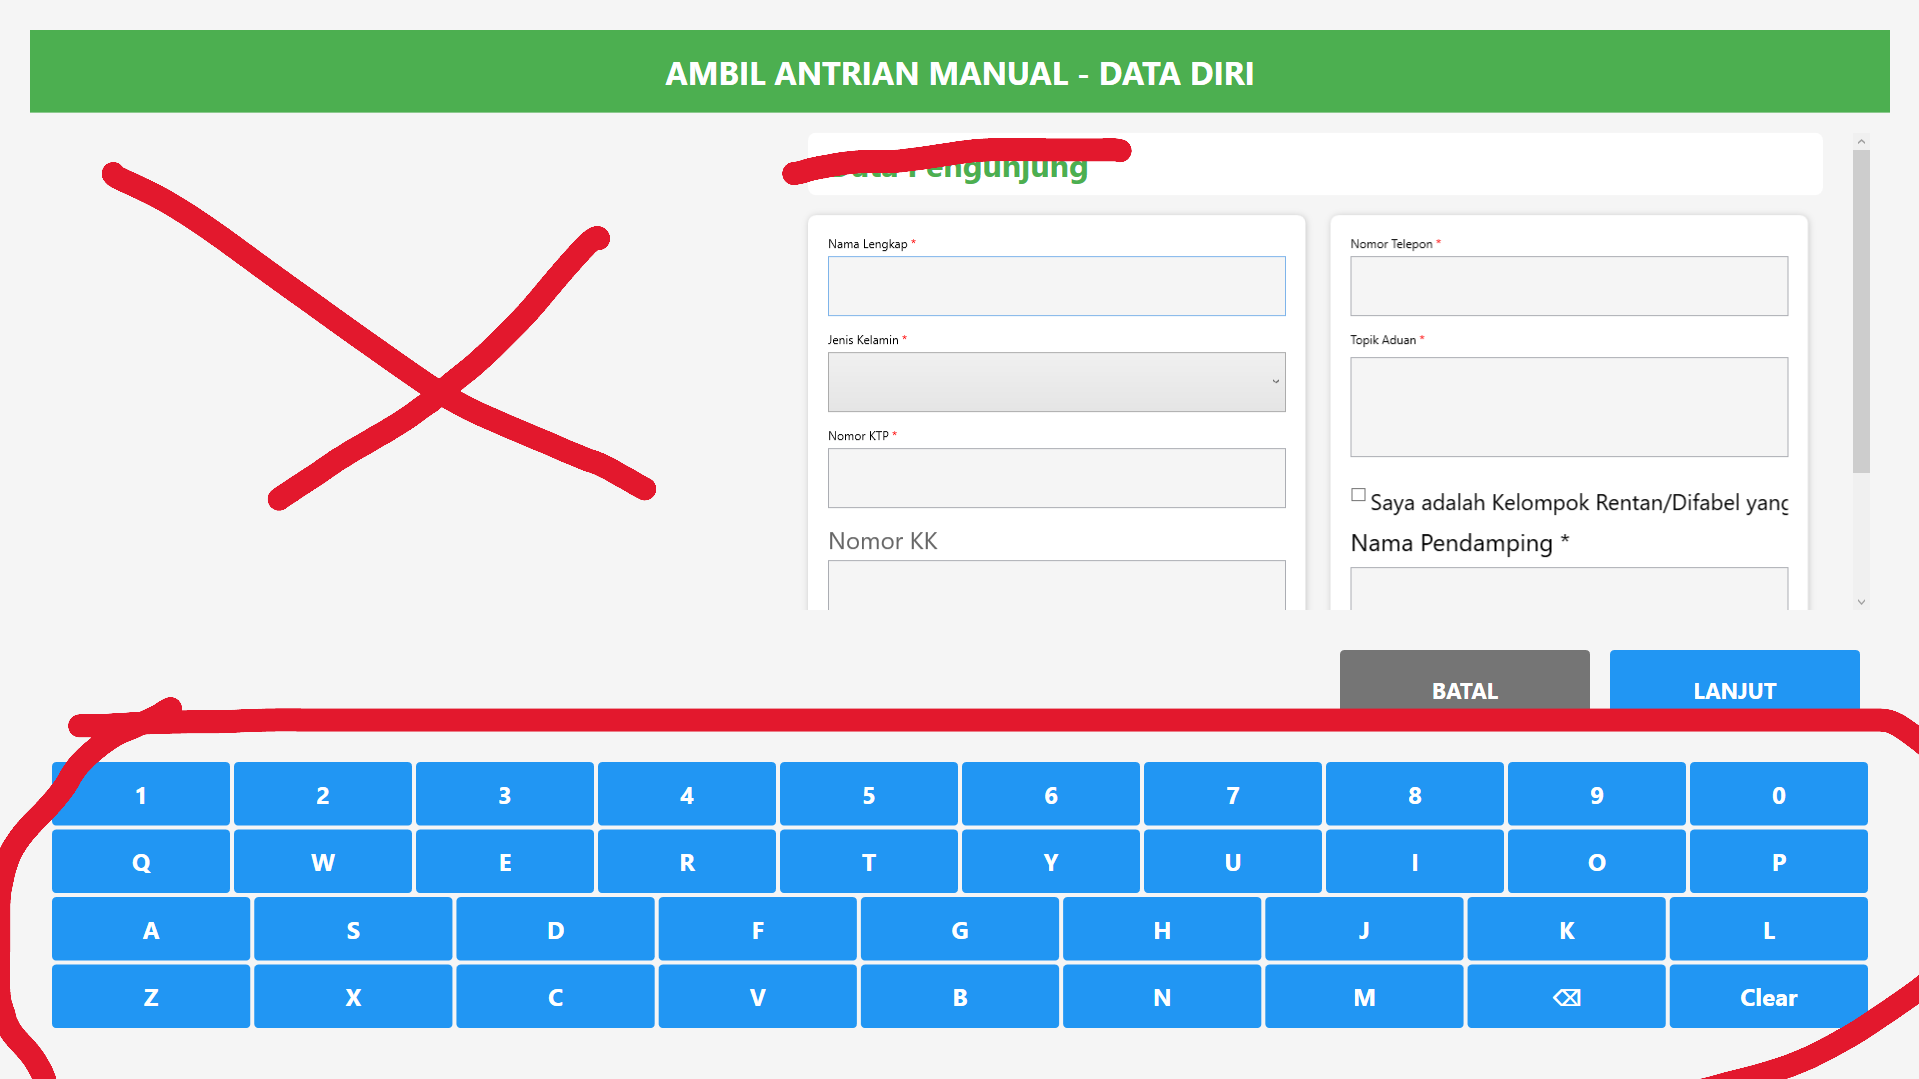Tap the number 5 key
The image size is (1919, 1079).
868,794
